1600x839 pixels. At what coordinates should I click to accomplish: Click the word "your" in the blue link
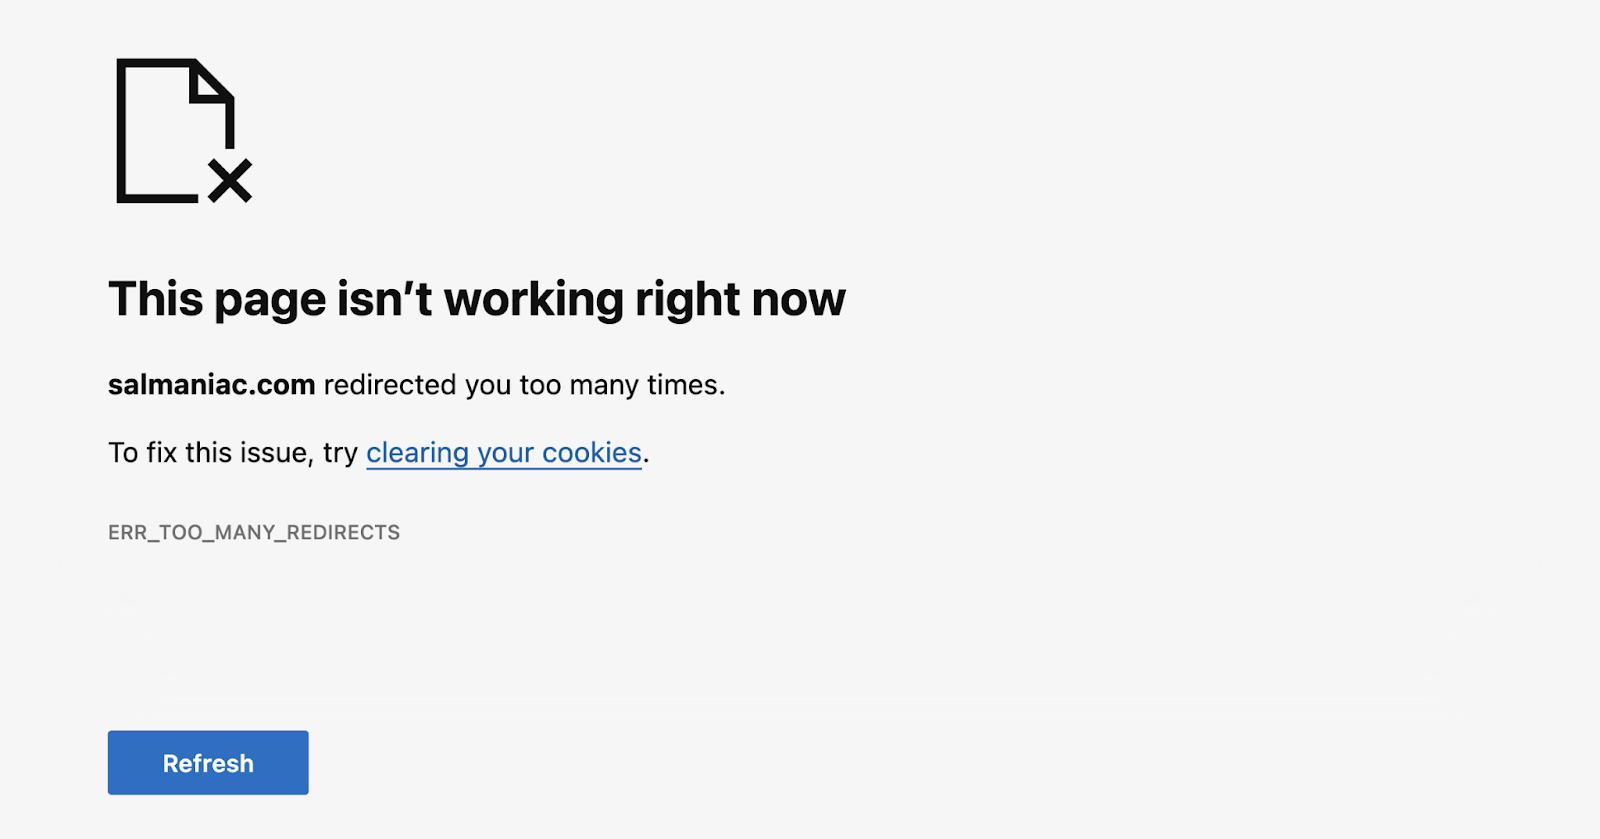click(505, 455)
